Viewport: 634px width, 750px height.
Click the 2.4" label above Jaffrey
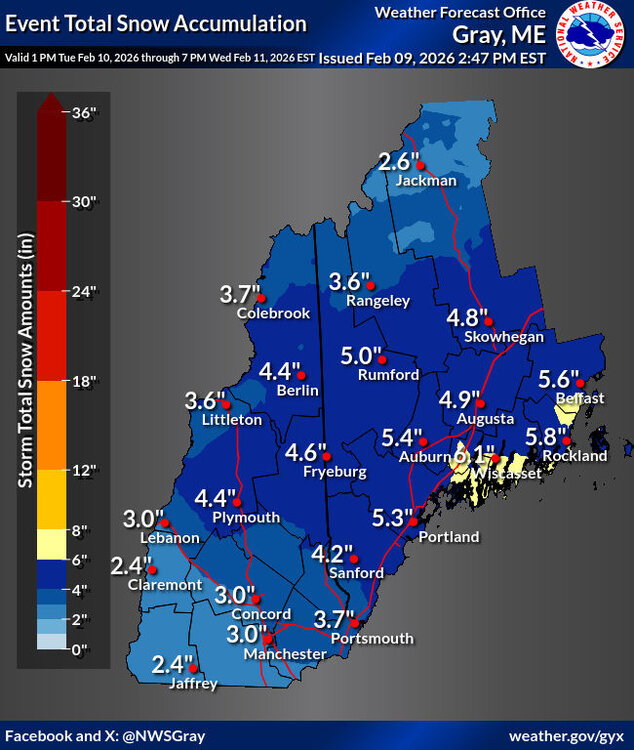tap(172, 664)
